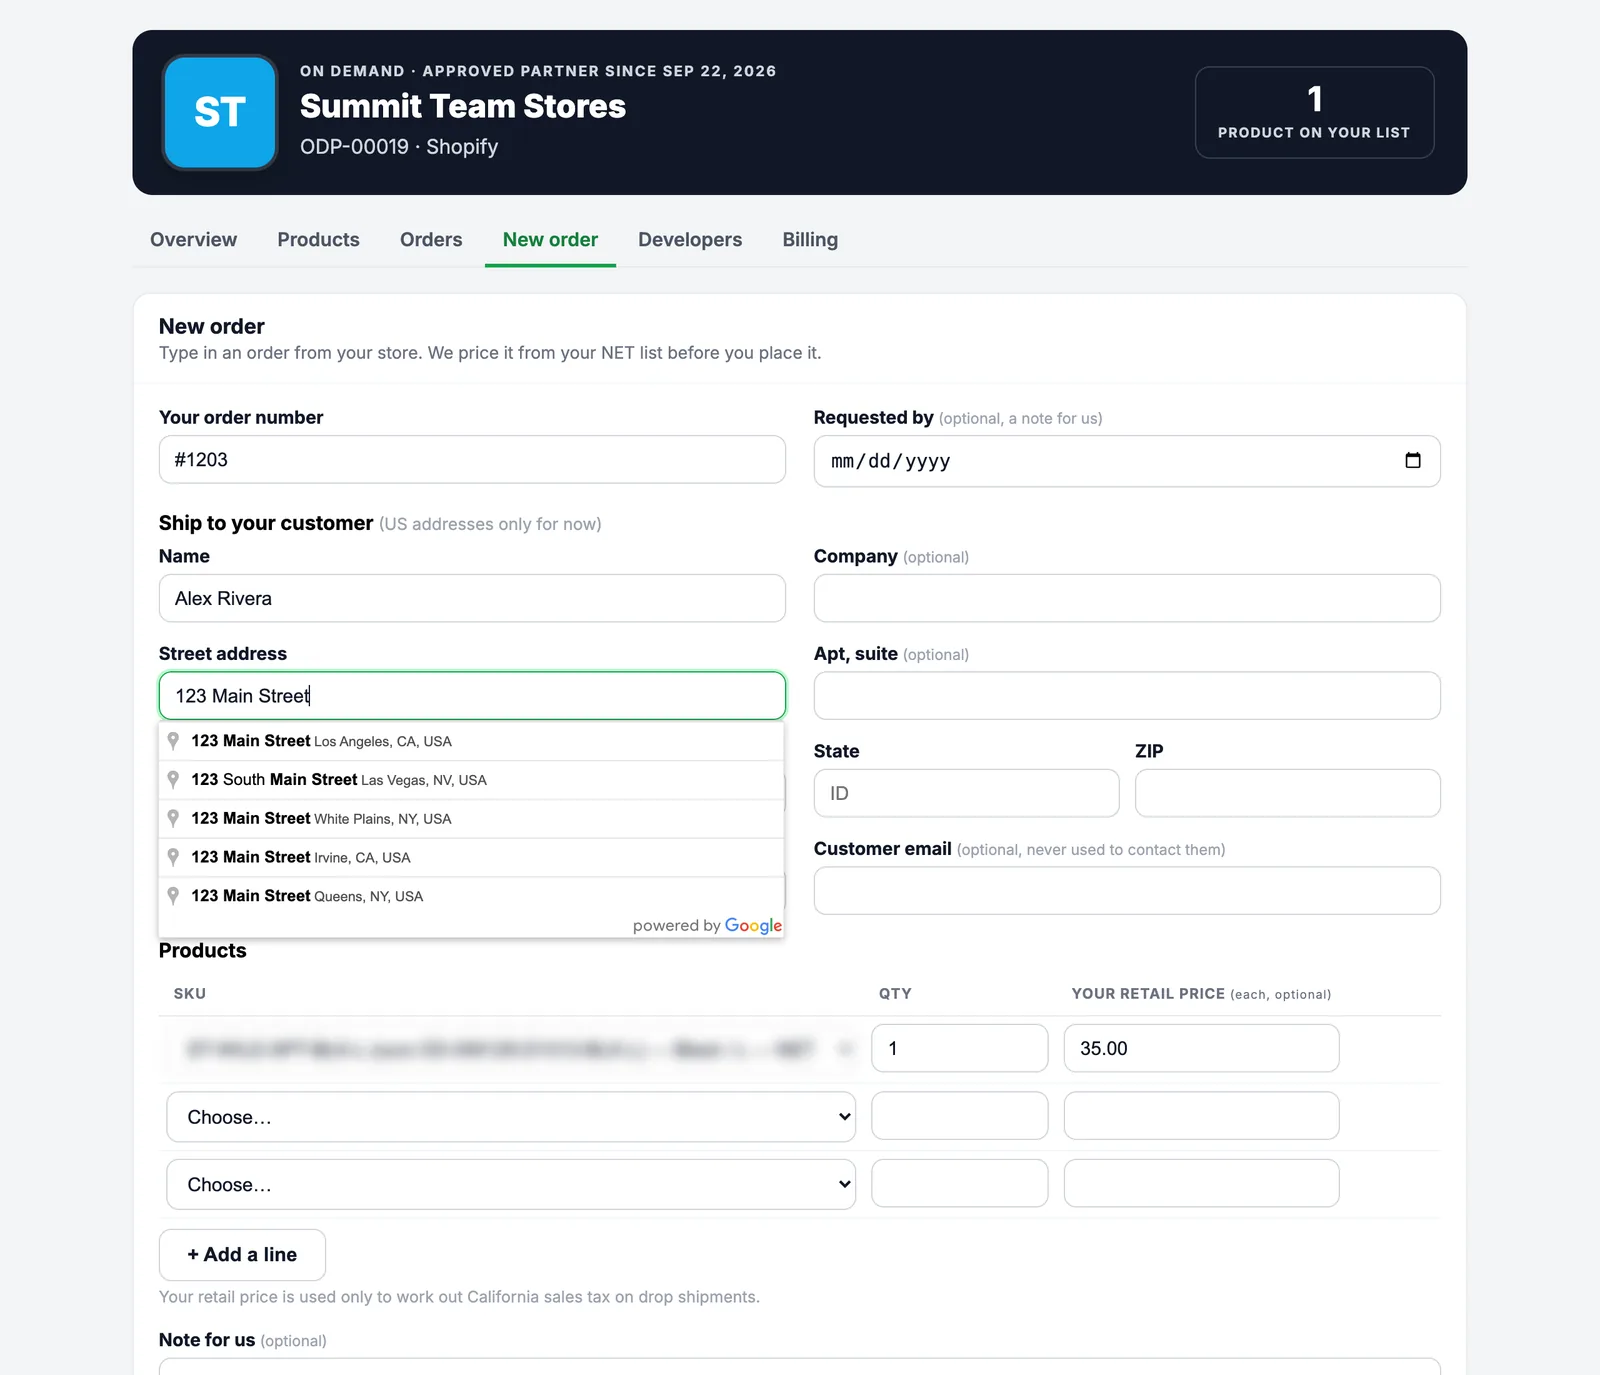Focus the Your order number field
The image size is (1600, 1375).
click(x=472, y=459)
